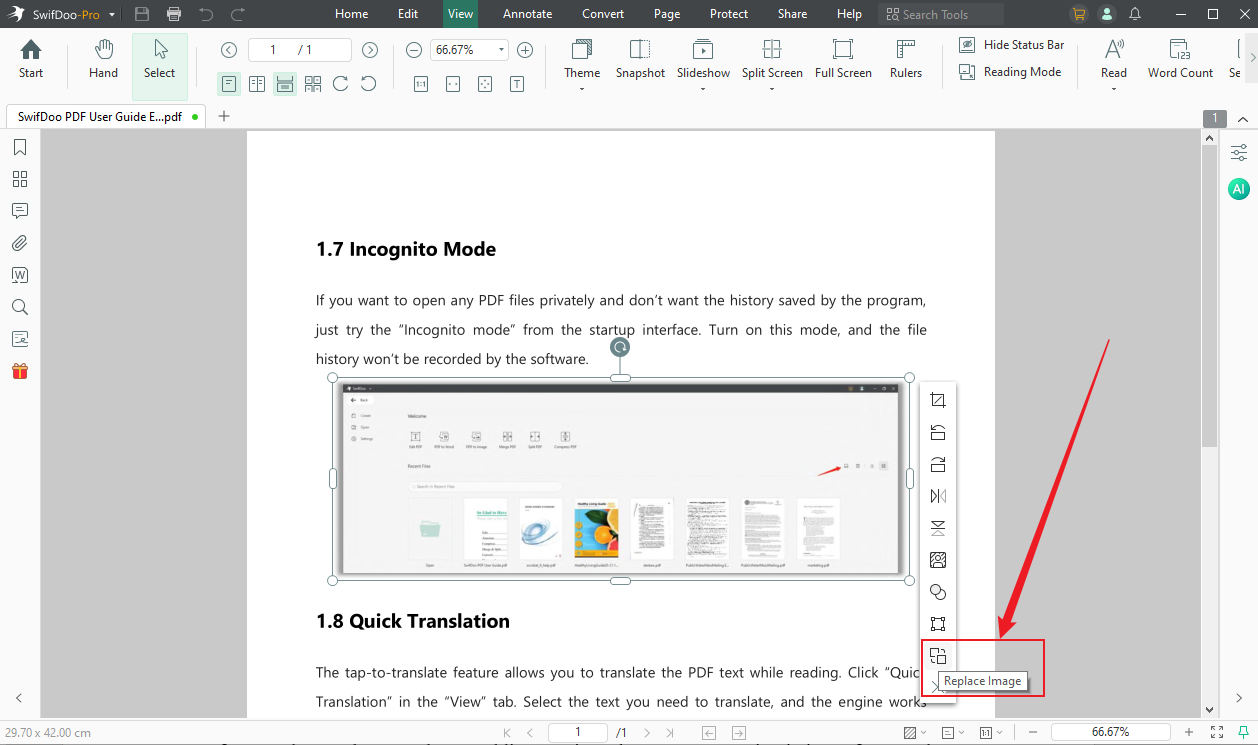Zoom out using status bar minus
Viewport: 1258px width, 745px height.
point(1033,732)
